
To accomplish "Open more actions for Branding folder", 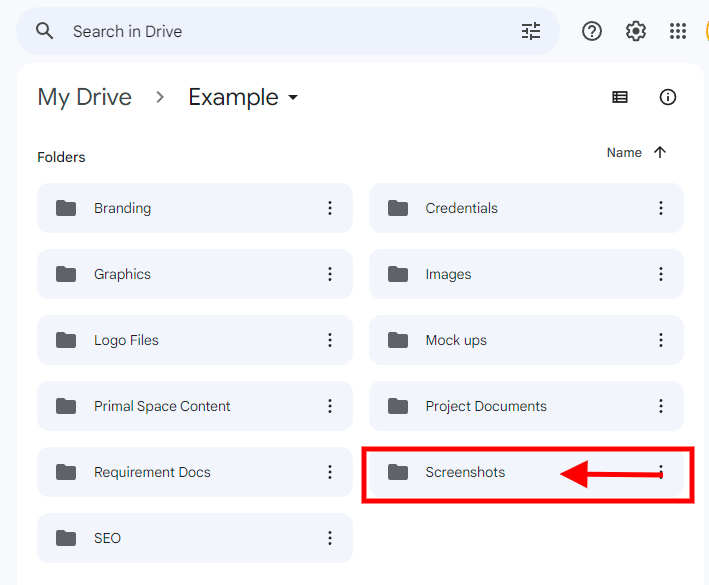I will 330,208.
